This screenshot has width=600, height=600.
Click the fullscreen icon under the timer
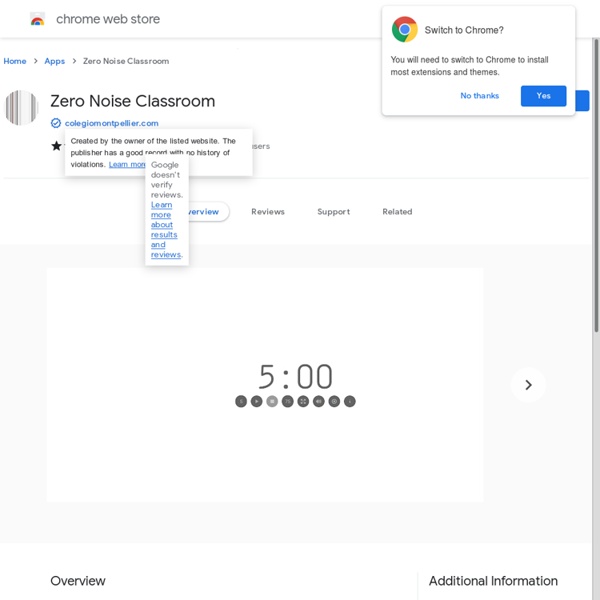[x=303, y=401]
